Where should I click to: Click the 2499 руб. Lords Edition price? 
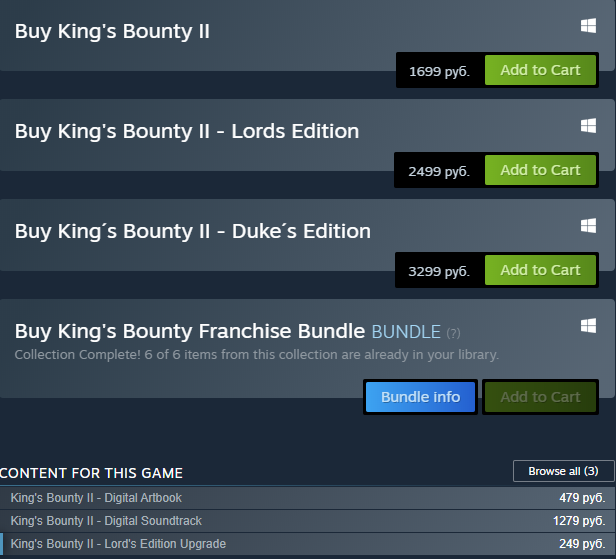(439, 171)
